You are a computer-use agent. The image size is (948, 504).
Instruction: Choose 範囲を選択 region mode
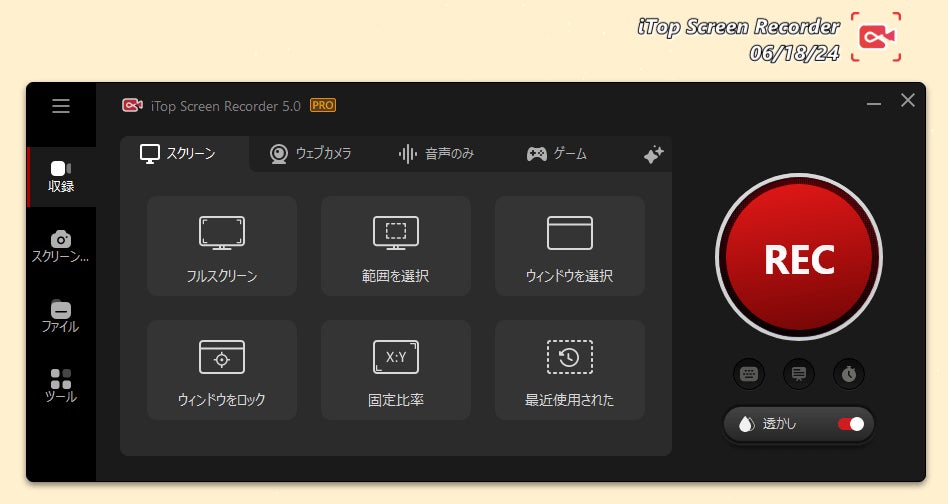click(x=396, y=246)
